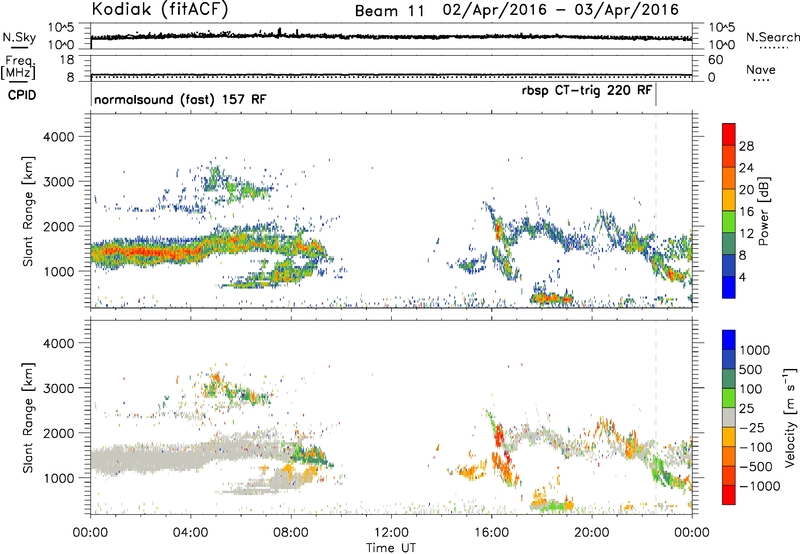This screenshot has width=800, height=554.
Task: Click the "16" tick on Power color bar
Action: (746, 212)
